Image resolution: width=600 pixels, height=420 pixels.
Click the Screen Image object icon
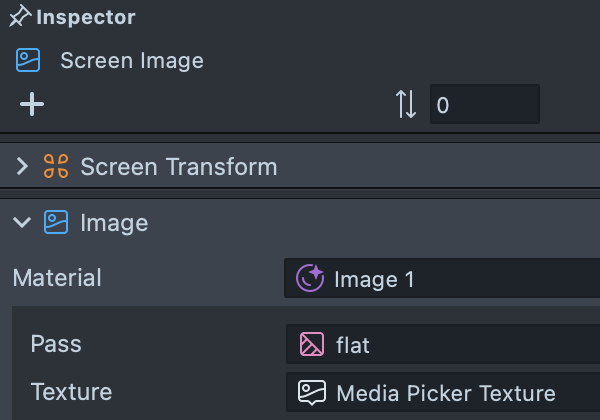pyautogui.click(x=27, y=61)
